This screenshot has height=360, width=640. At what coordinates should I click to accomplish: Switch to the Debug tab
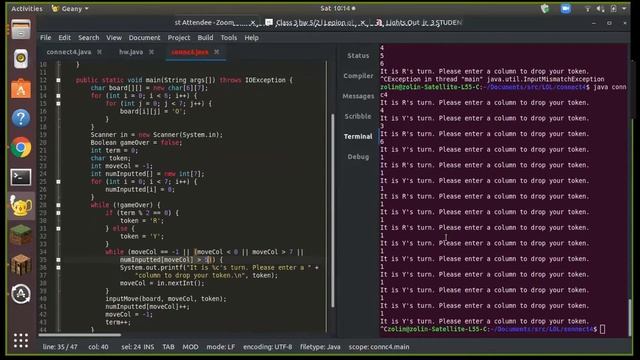coord(358,157)
